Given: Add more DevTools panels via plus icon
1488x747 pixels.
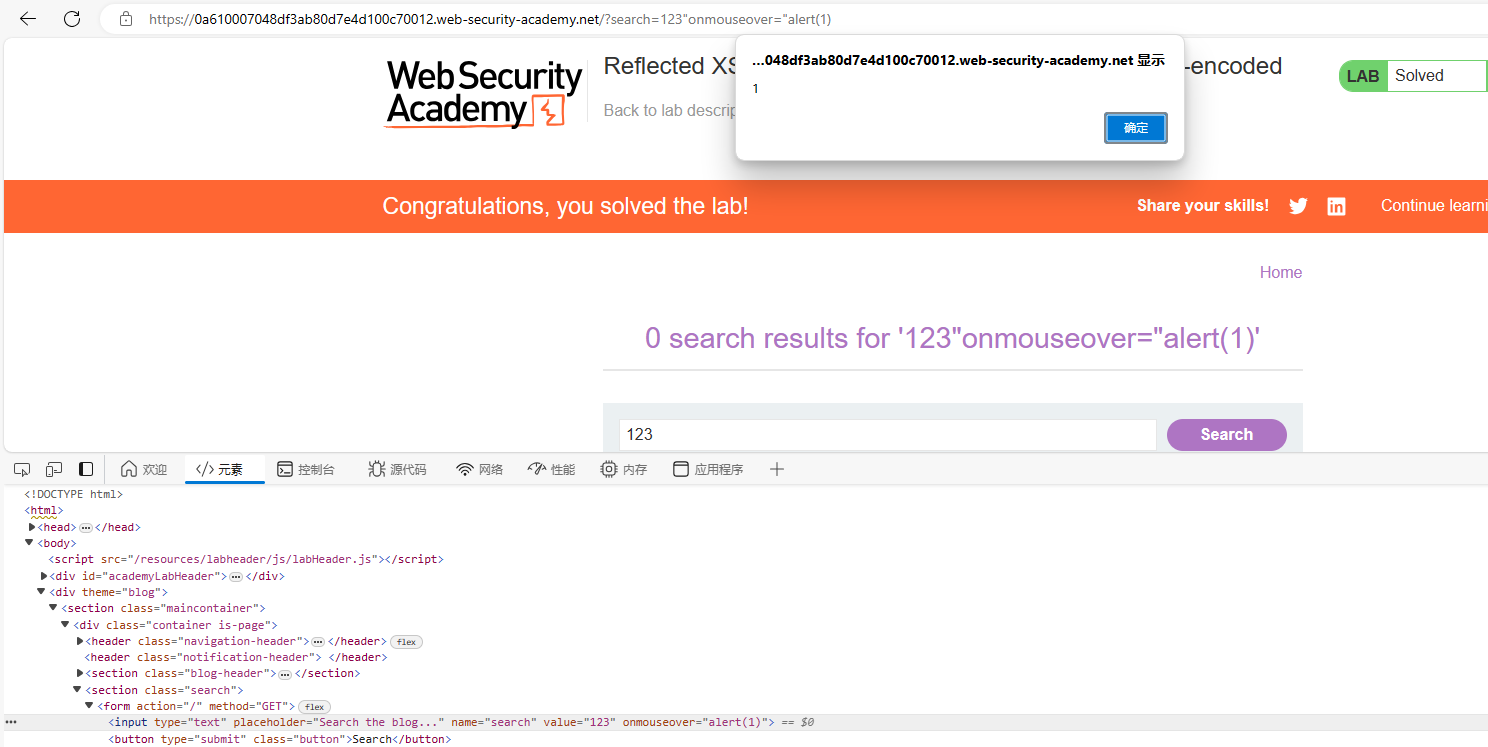Looking at the screenshot, I should pyautogui.click(x=777, y=468).
